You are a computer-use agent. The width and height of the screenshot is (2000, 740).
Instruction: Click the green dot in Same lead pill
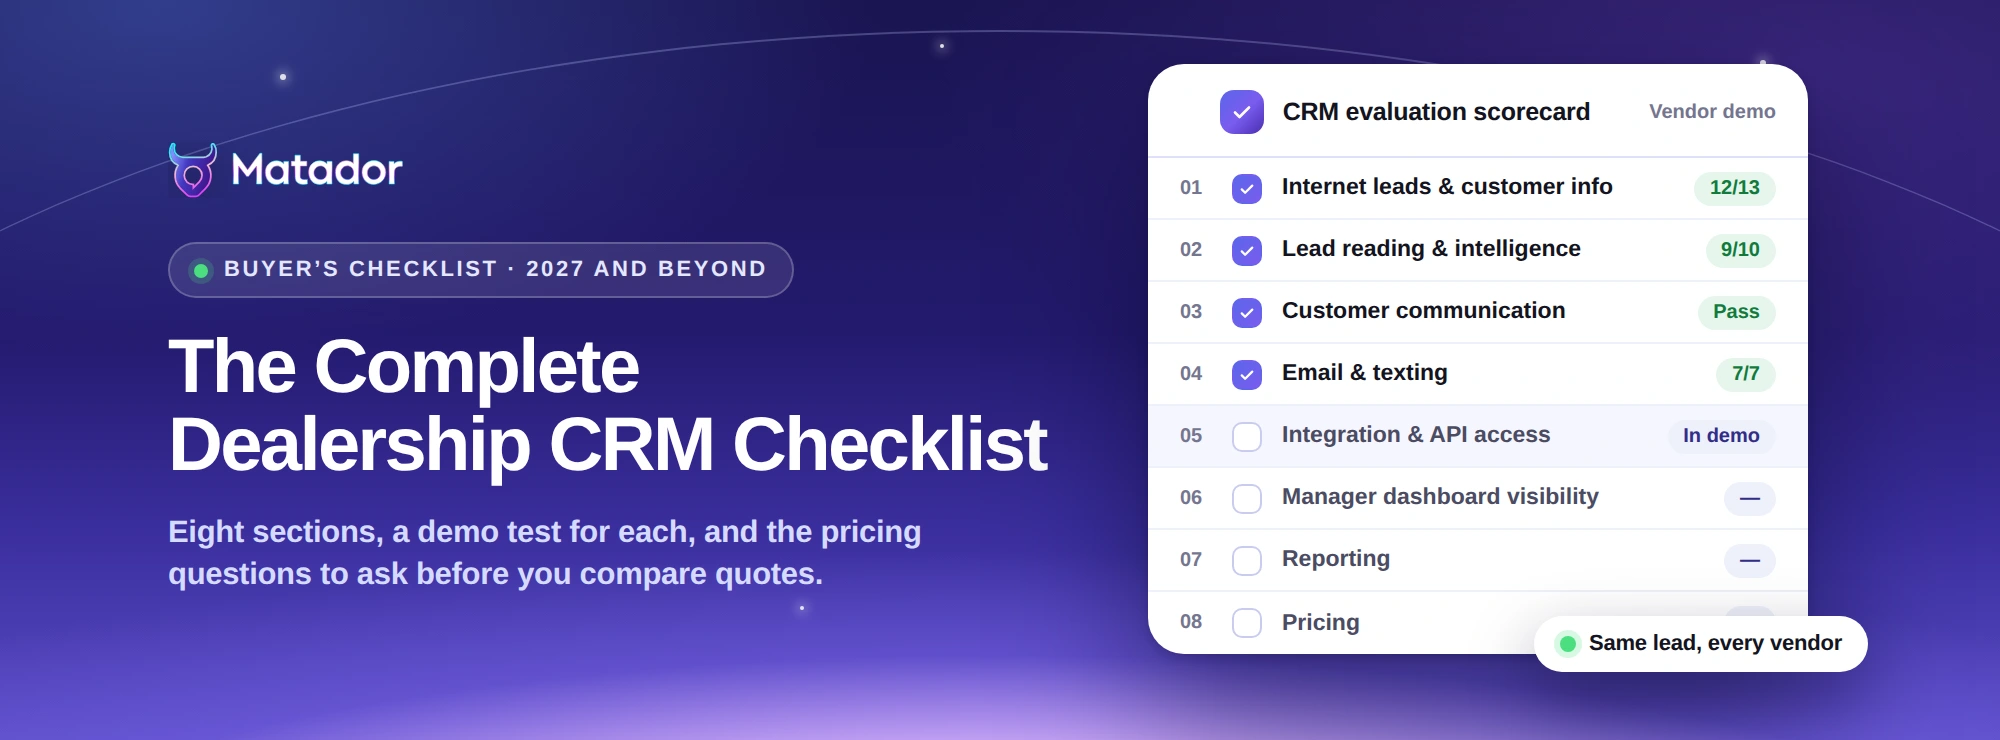pos(1568,644)
